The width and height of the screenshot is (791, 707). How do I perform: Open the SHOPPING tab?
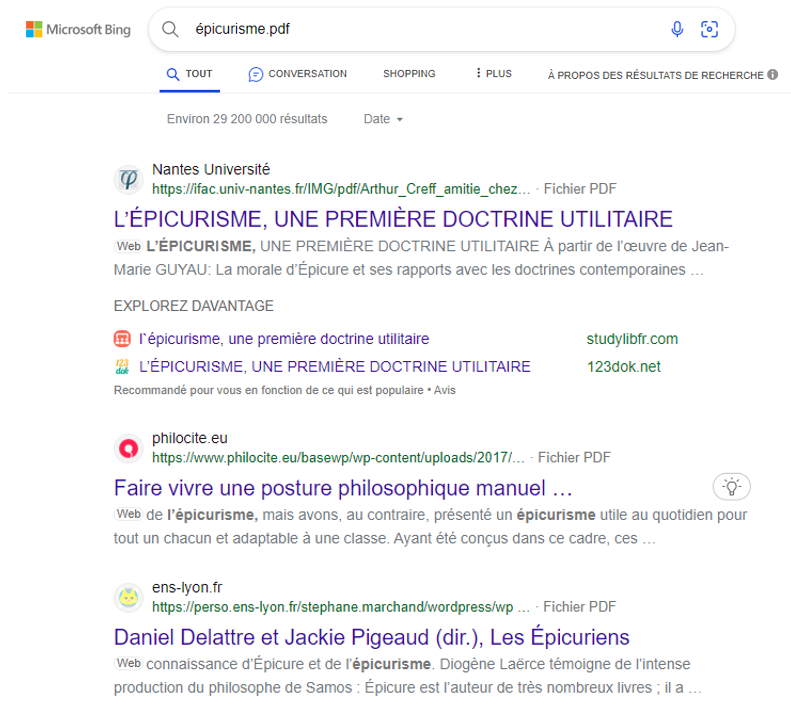[x=409, y=74]
